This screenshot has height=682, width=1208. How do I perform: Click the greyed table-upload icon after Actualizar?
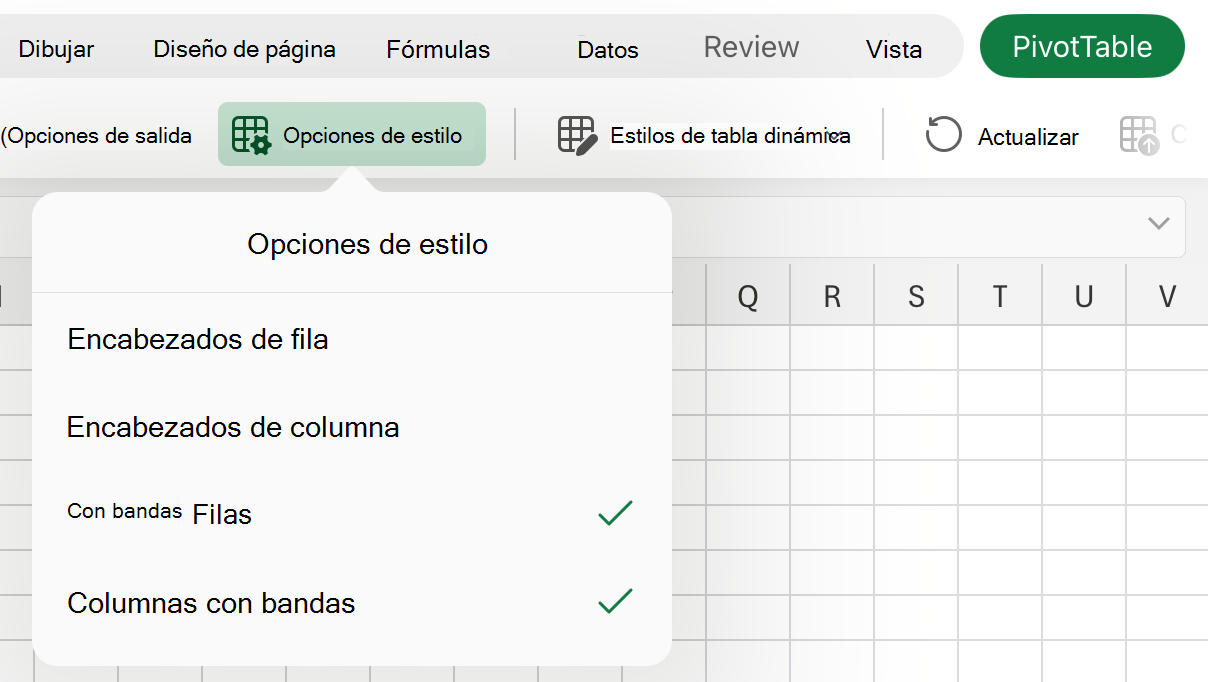pos(1139,135)
